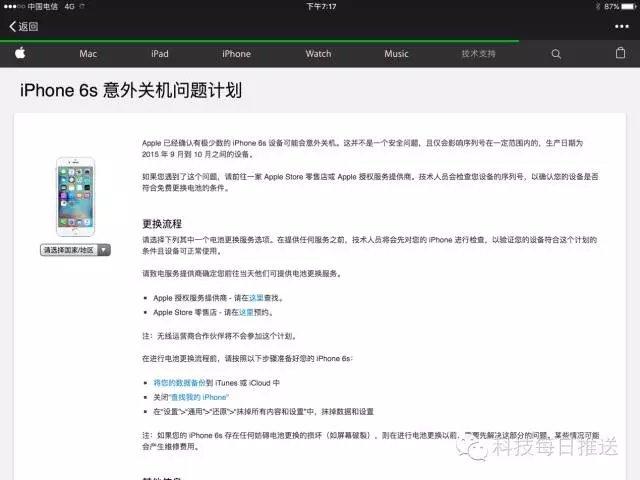Open the shopping bag icon
This screenshot has height=480, width=640.
(620, 53)
